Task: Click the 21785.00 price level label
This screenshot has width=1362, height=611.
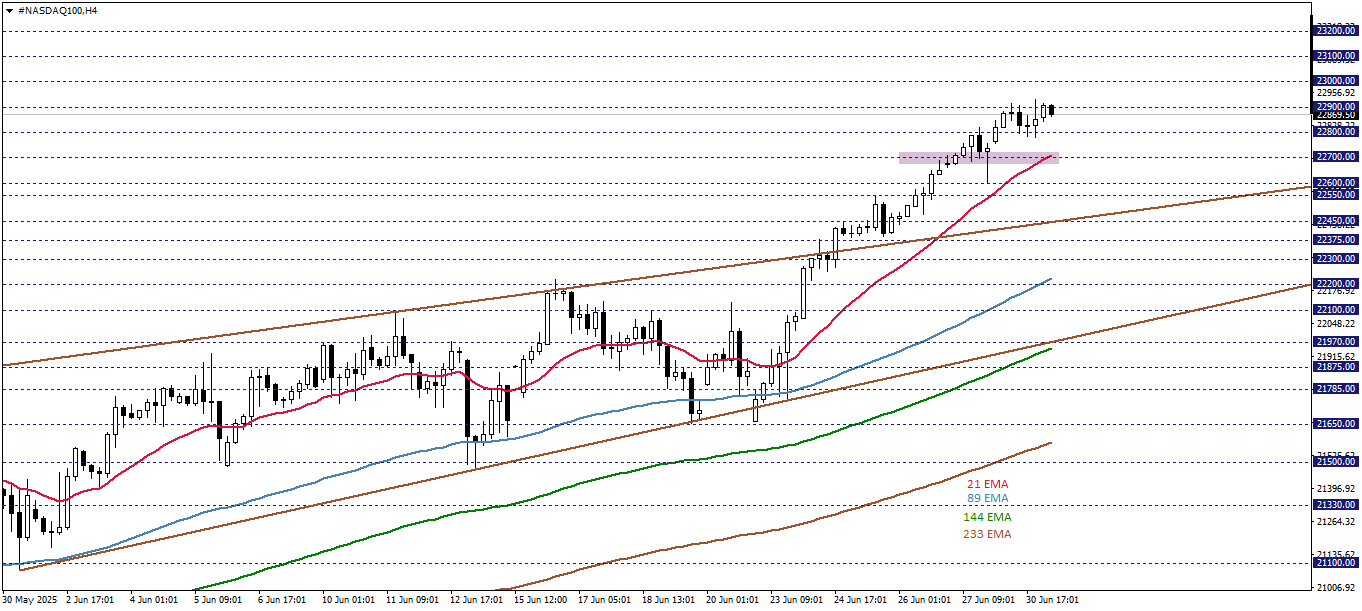Action: tap(1336, 389)
